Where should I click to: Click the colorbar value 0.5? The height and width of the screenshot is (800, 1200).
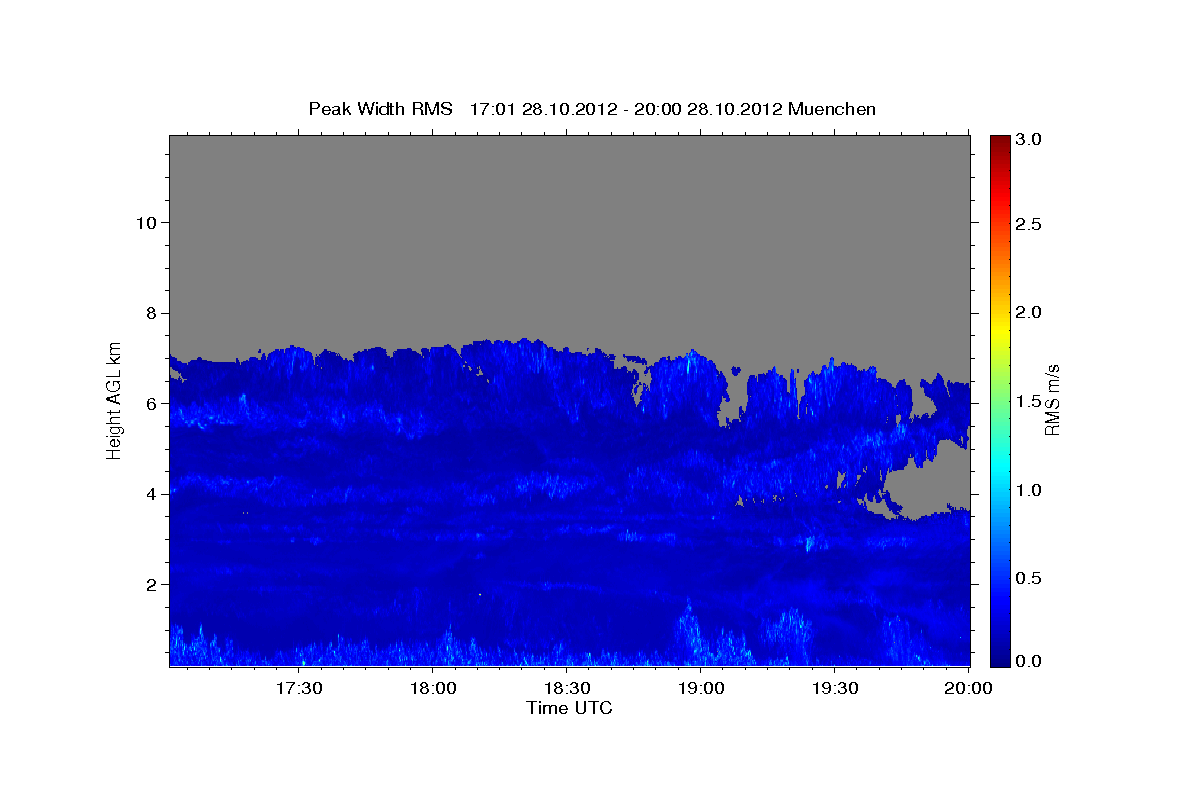click(x=1029, y=579)
